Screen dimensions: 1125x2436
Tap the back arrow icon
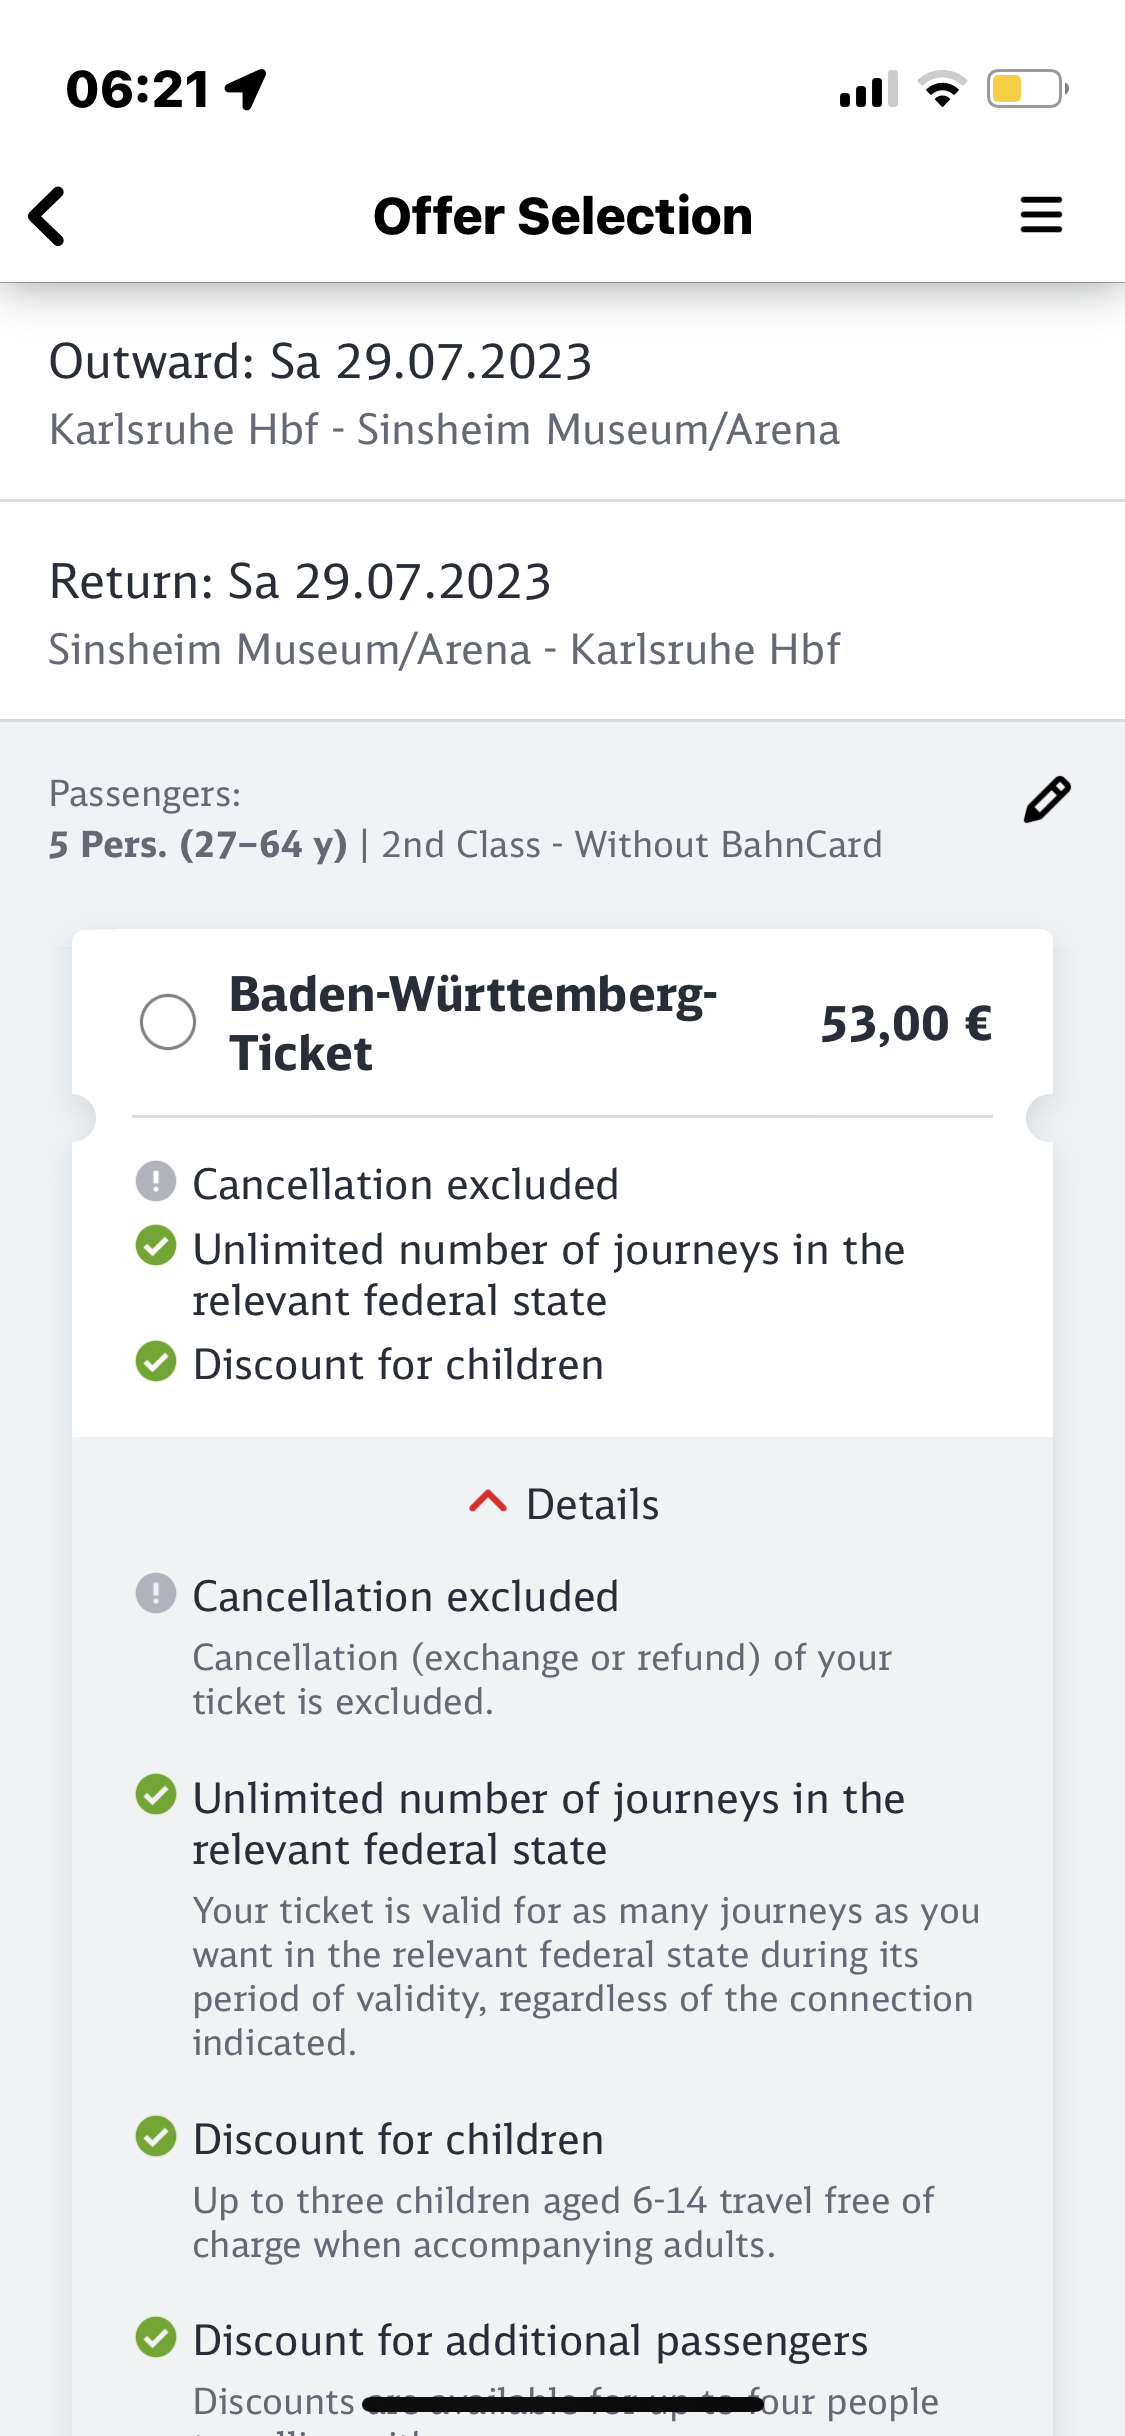coord(47,216)
